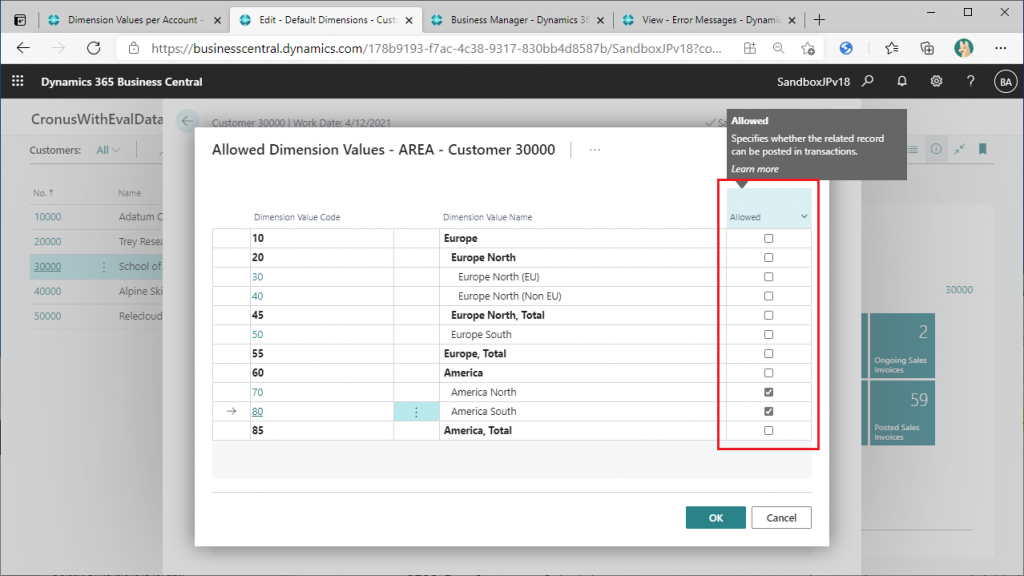Switch to Edit - Default Dimensions tab
The height and width of the screenshot is (576, 1024).
[328, 20]
